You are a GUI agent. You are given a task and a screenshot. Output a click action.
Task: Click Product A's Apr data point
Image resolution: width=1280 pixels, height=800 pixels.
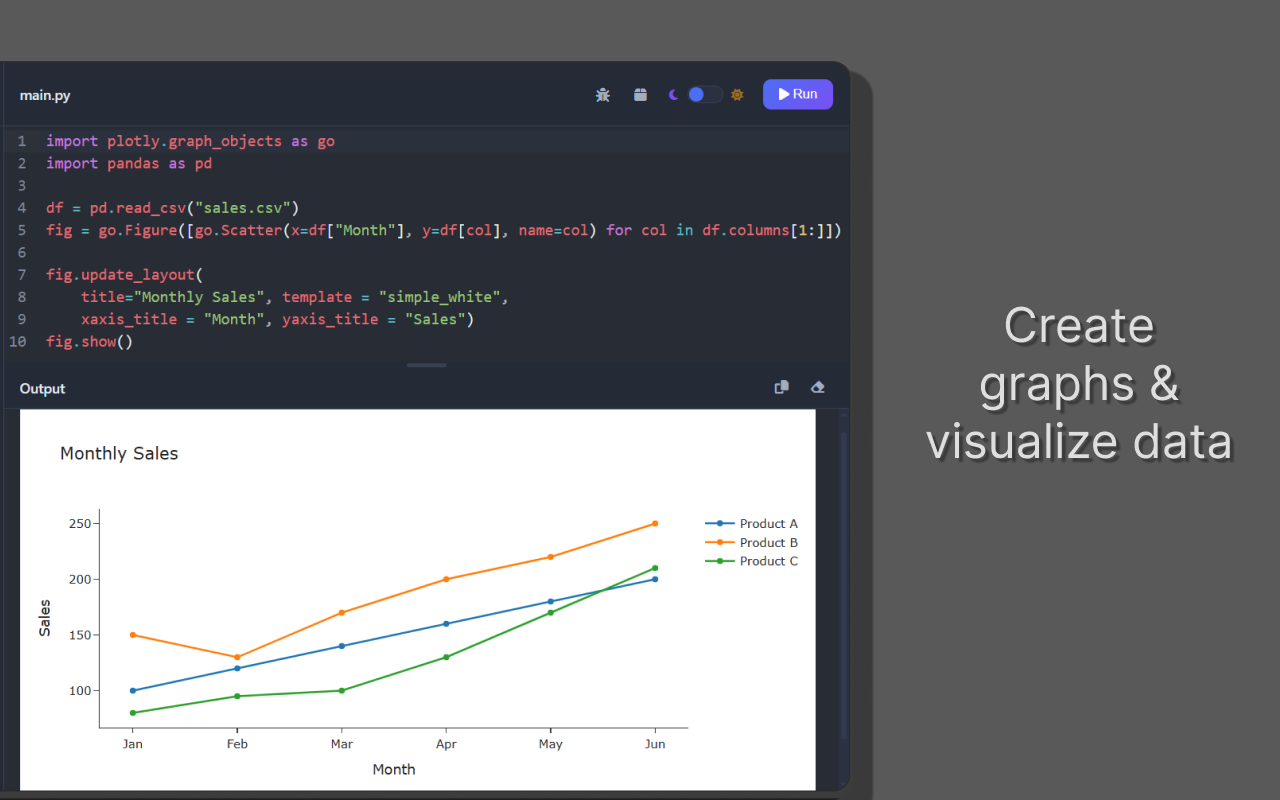point(446,624)
